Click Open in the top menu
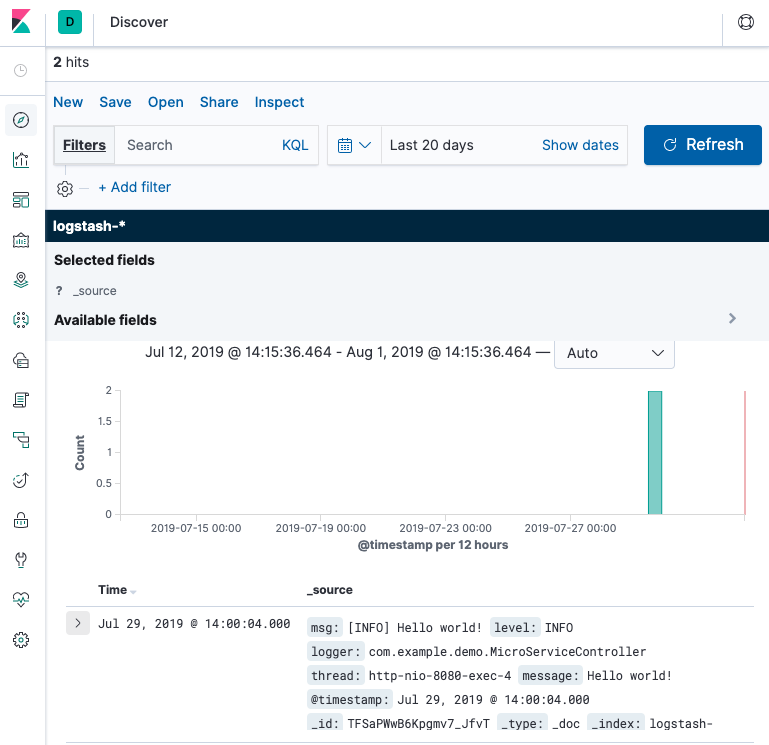Image resolution: width=769 pixels, height=745 pixels. tap(166, 102)
